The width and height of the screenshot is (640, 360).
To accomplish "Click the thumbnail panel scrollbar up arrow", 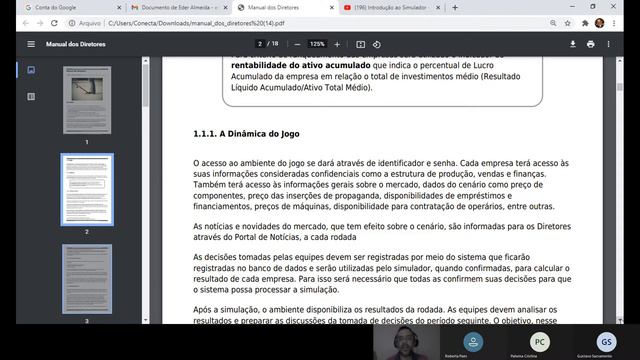I will tap(146, 61).
